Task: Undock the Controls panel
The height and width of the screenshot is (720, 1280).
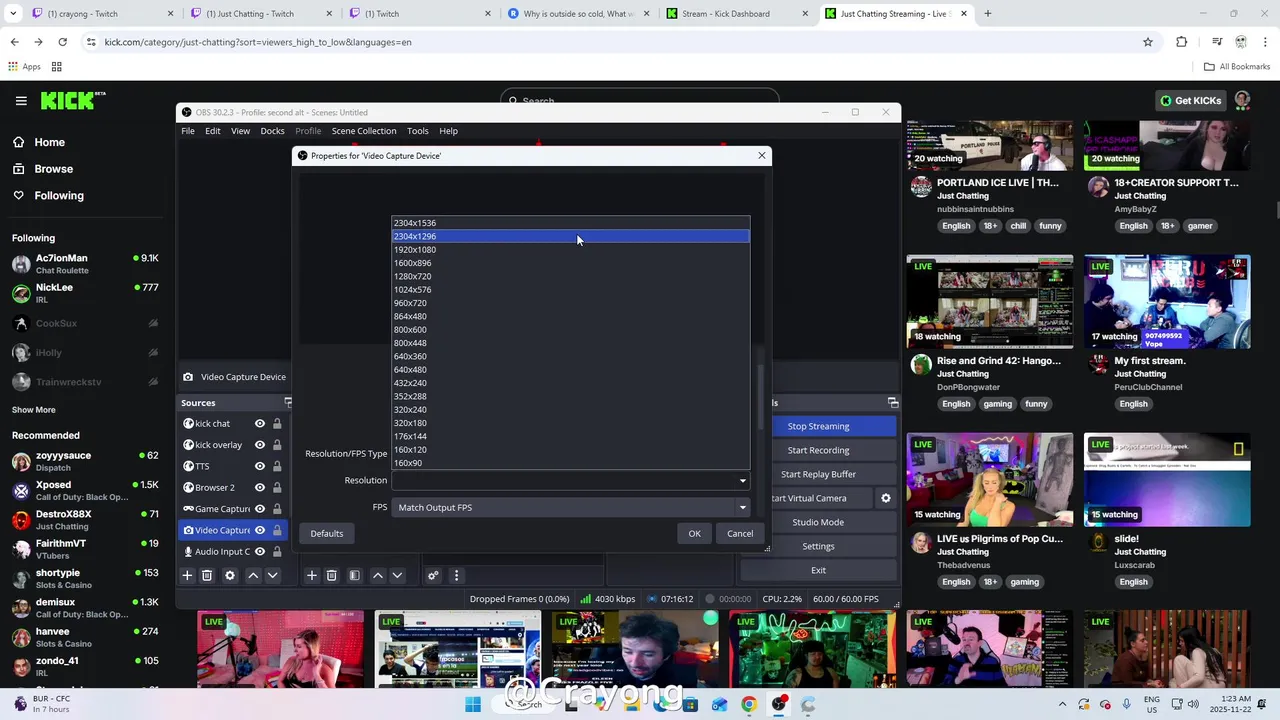Action: 893,402
